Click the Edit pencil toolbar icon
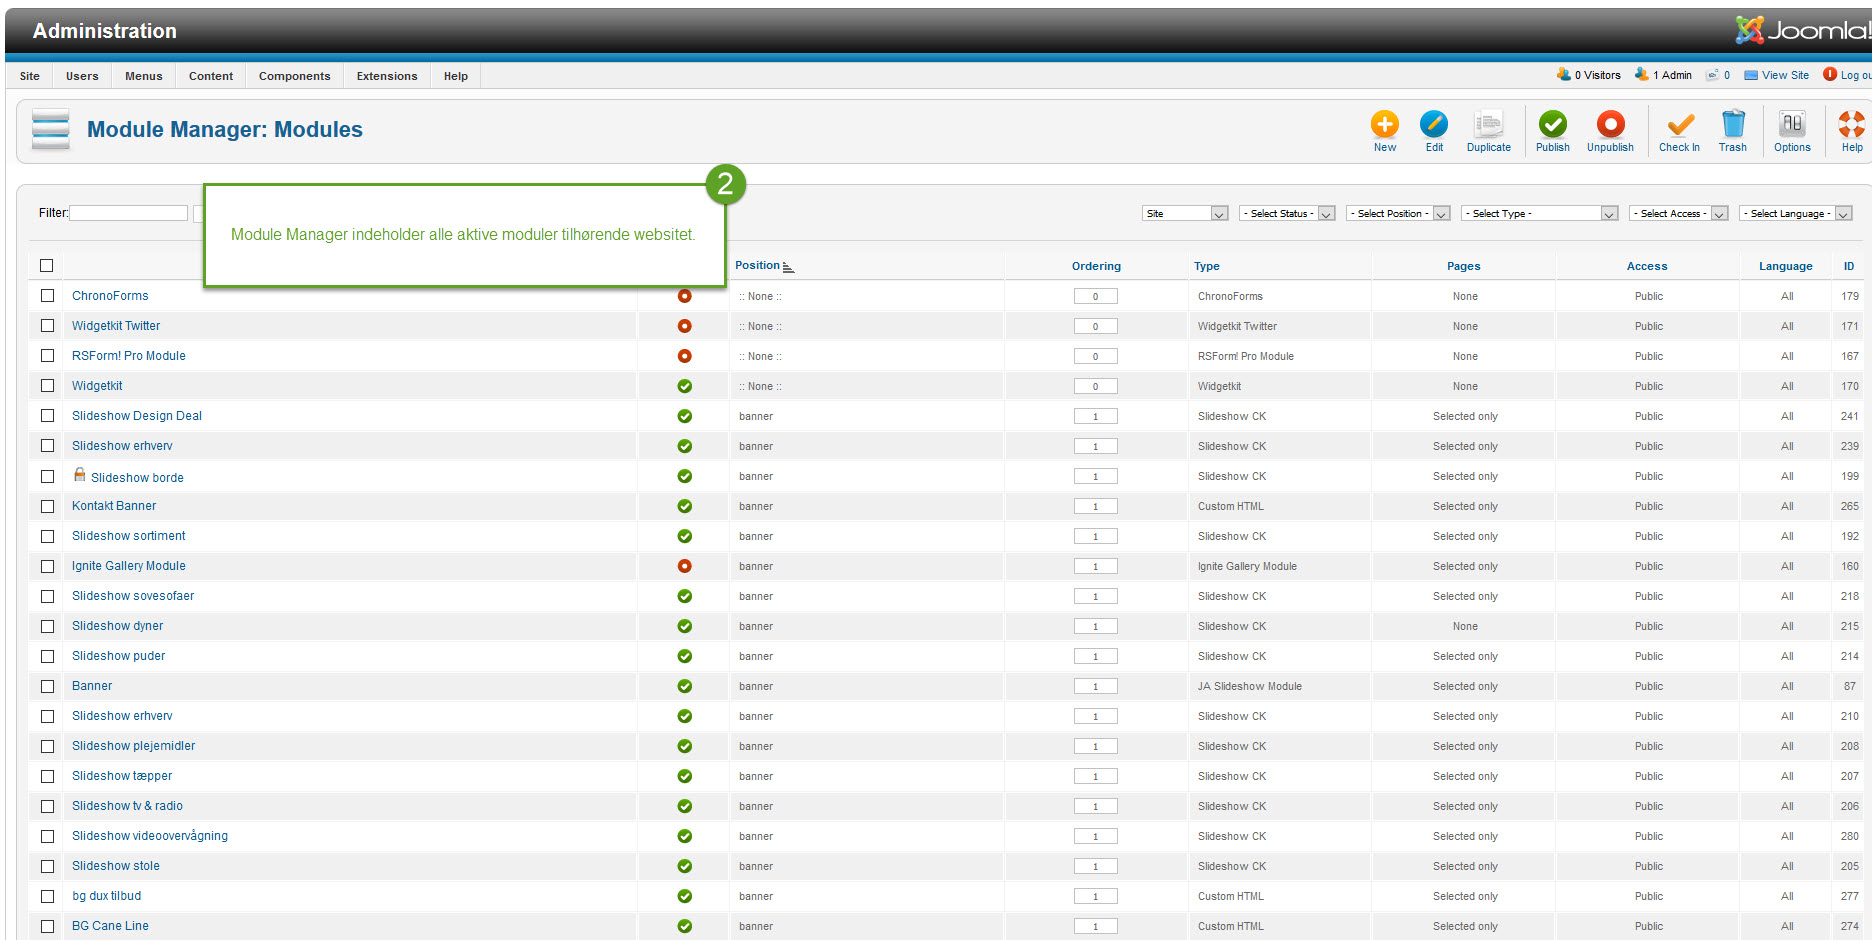Image resolution: width=1872 pixels, height=940 pixels. pyautogui.click(x=1433, y=124)
